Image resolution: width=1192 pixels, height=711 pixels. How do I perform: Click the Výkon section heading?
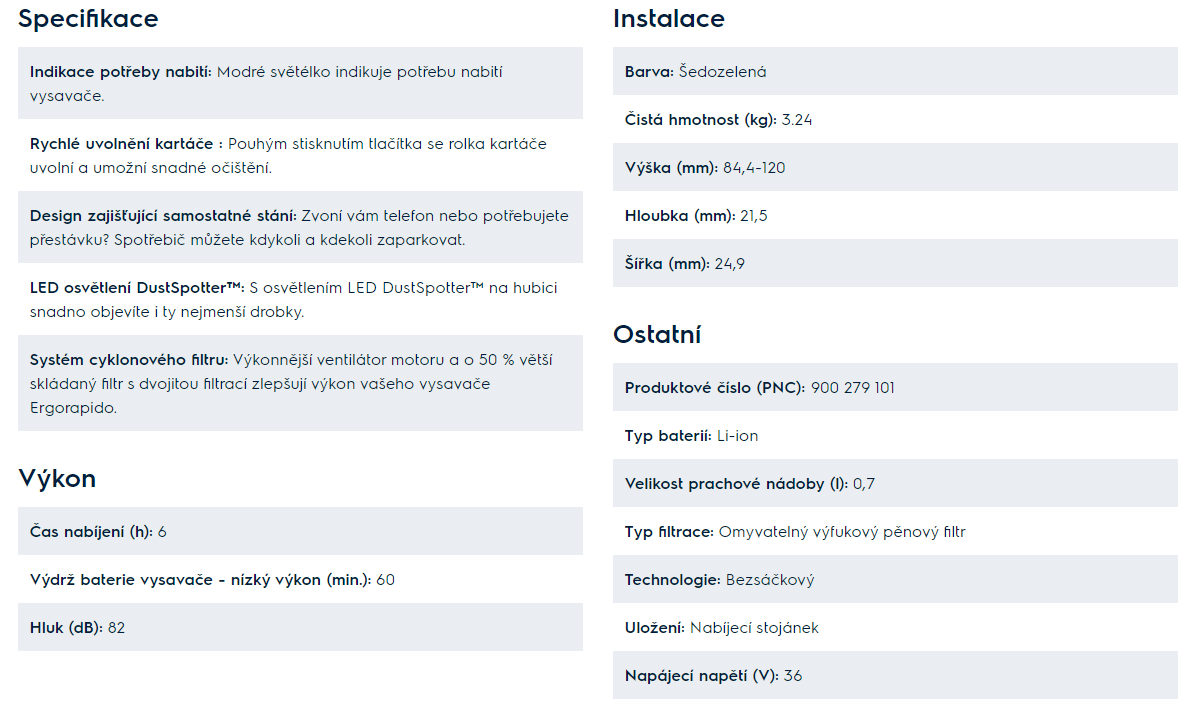coord(57,478)
